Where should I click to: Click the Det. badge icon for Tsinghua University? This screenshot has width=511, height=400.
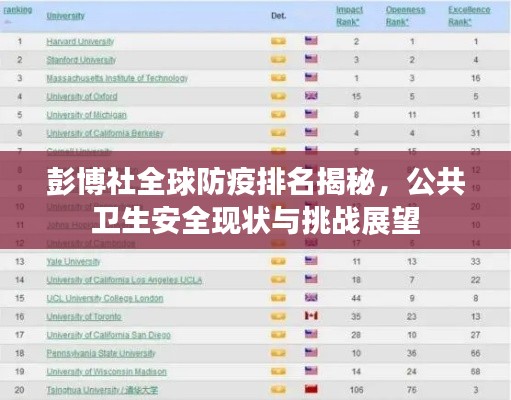point(278,389)
